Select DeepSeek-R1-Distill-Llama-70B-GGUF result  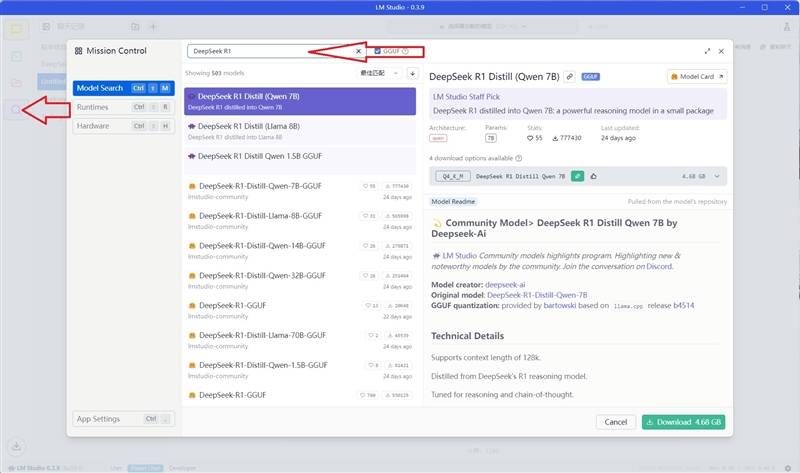tap(300, 340)
